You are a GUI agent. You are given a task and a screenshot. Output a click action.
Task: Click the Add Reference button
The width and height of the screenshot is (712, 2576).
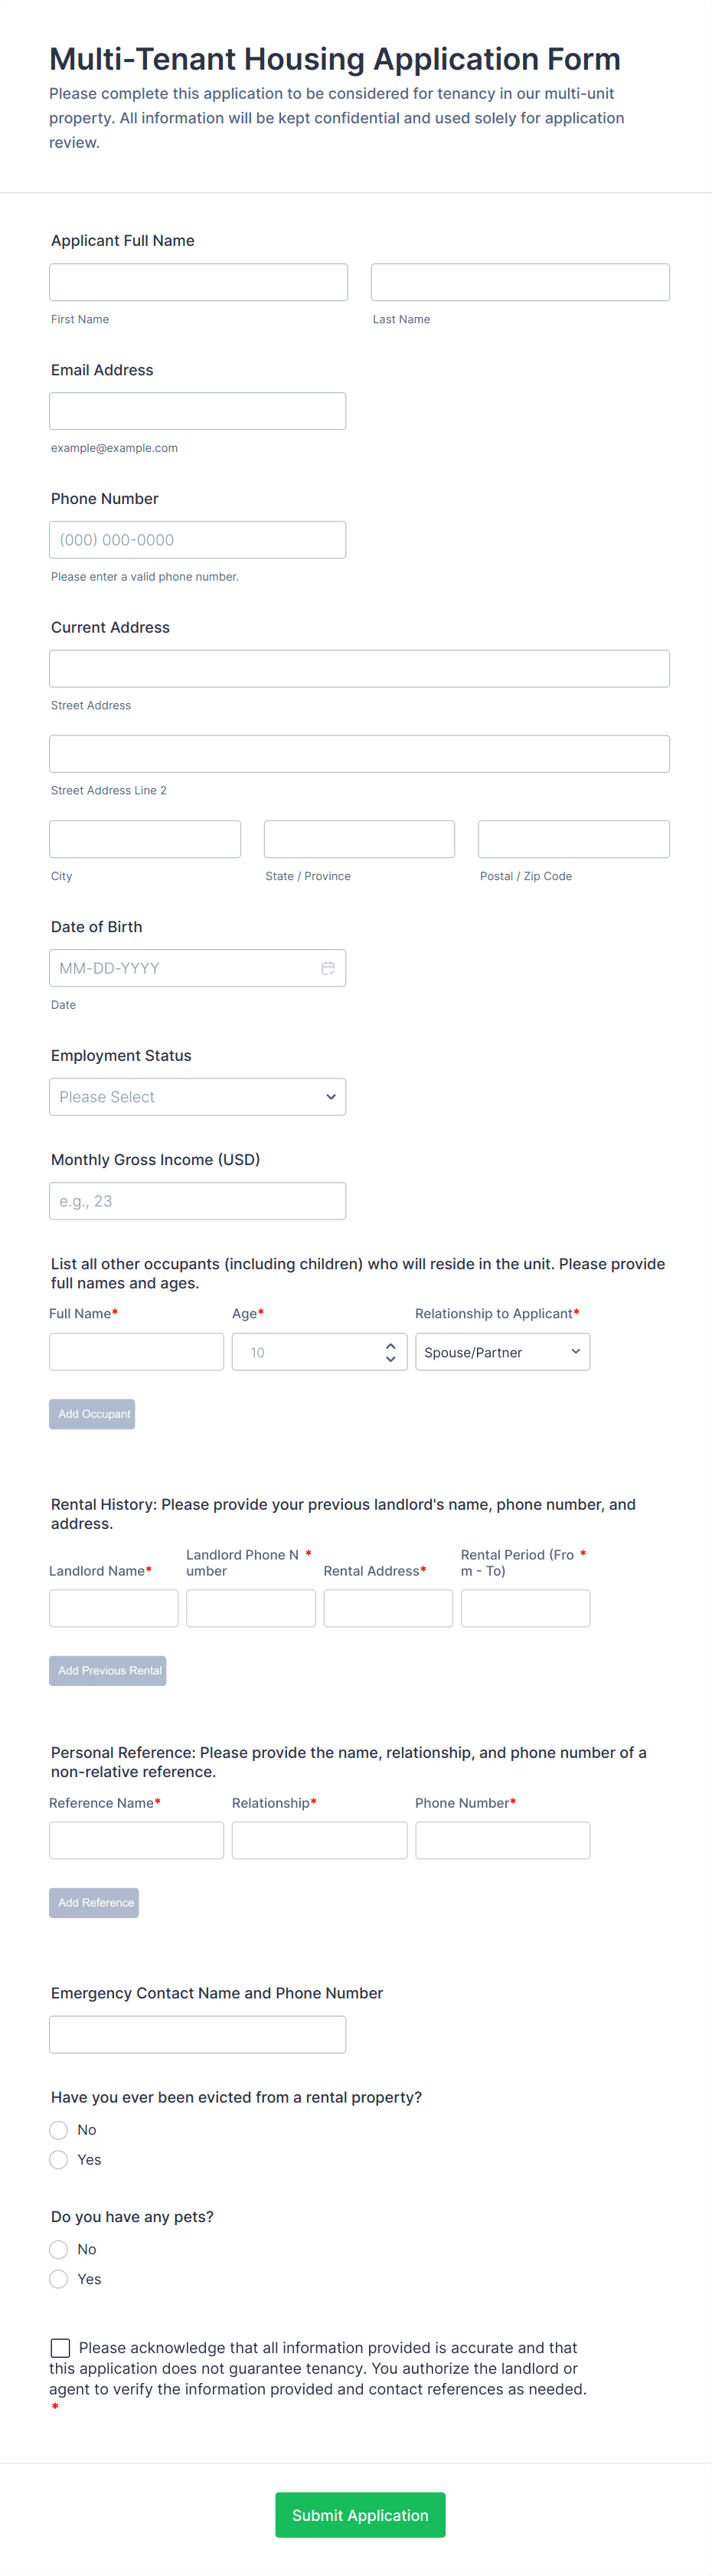[x=94, y=1902]
